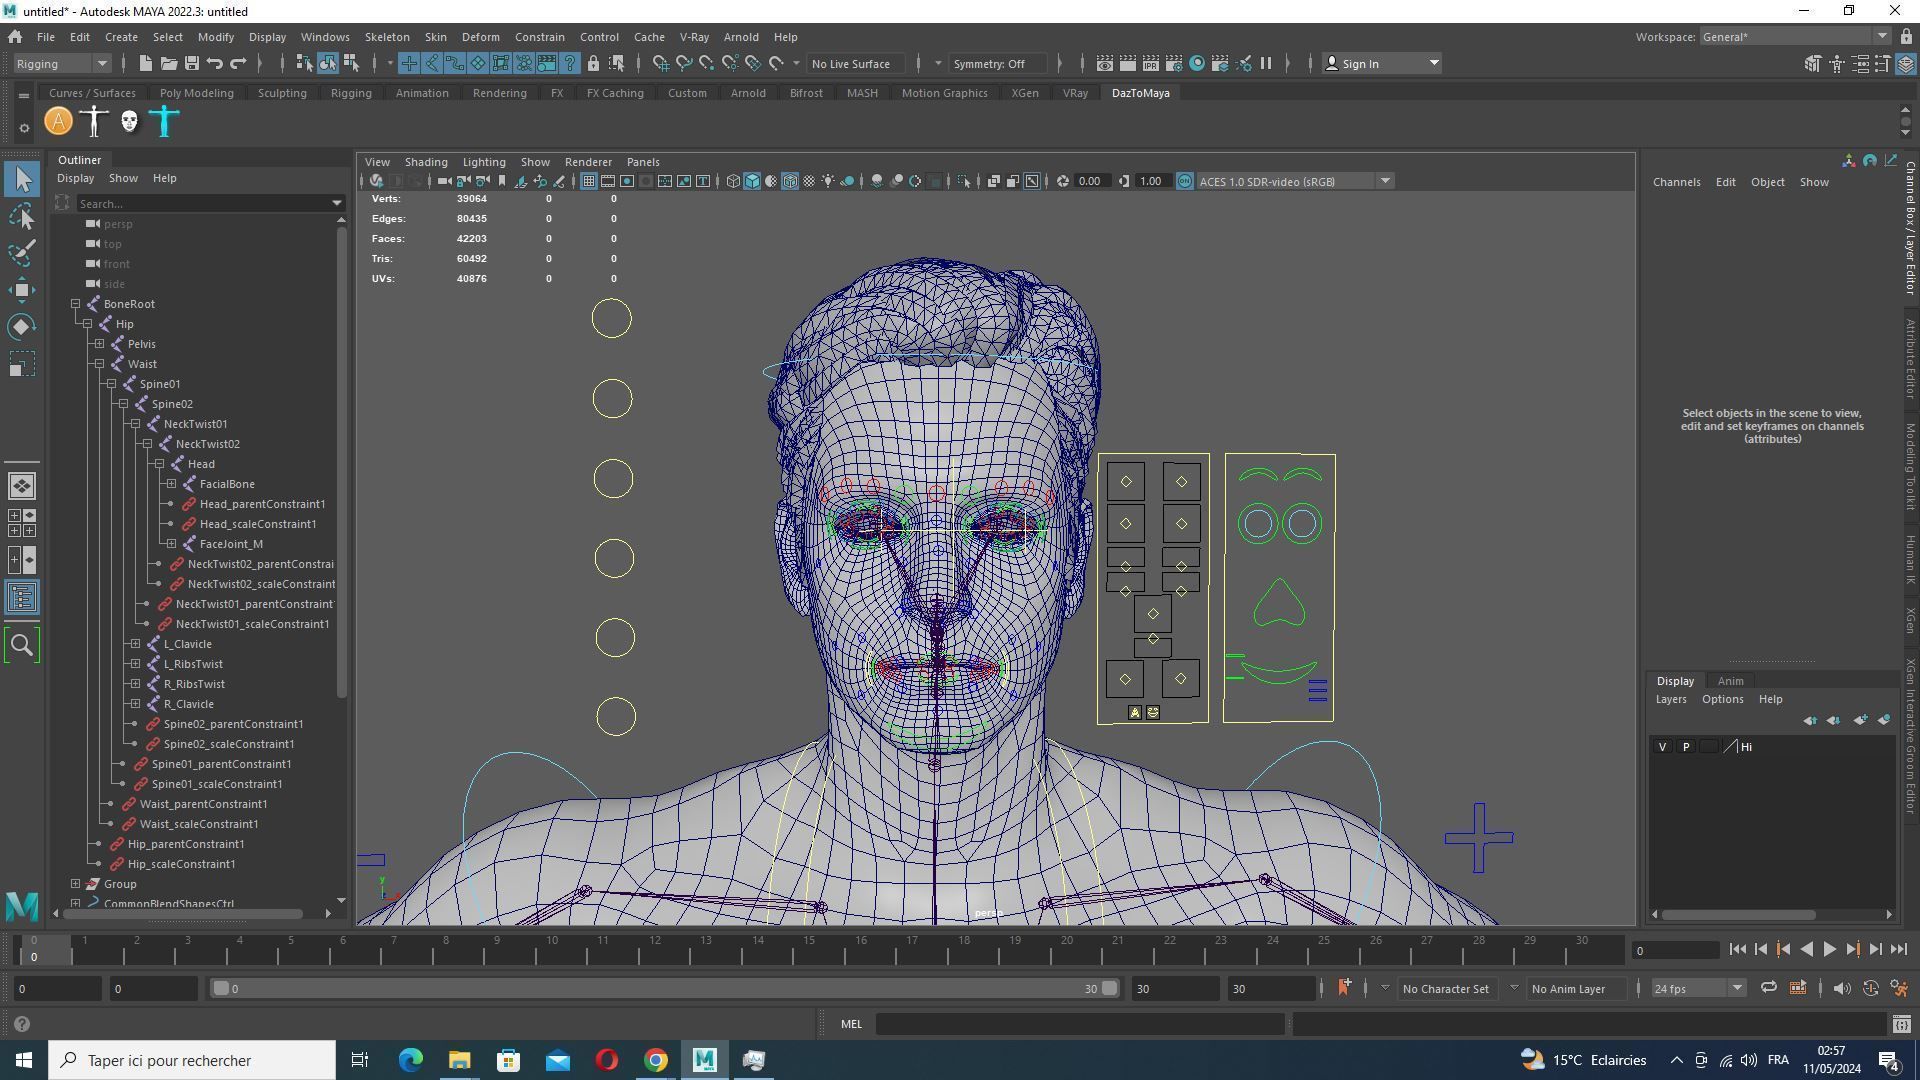Open the Outliner Display menu
The height and width of the screenshot is (1080, 1920).
[75, 178]
